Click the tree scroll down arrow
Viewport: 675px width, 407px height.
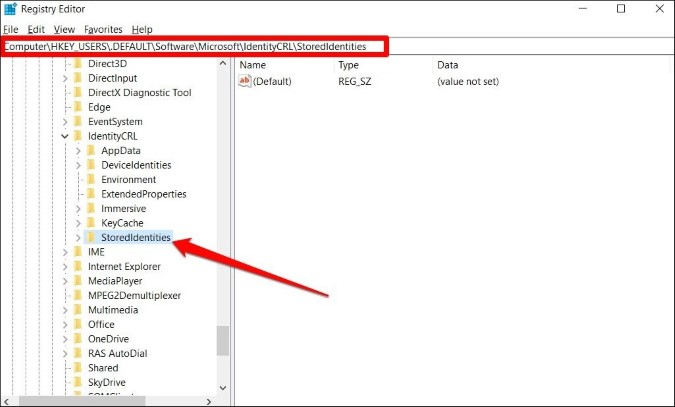(x=223, y=388)
